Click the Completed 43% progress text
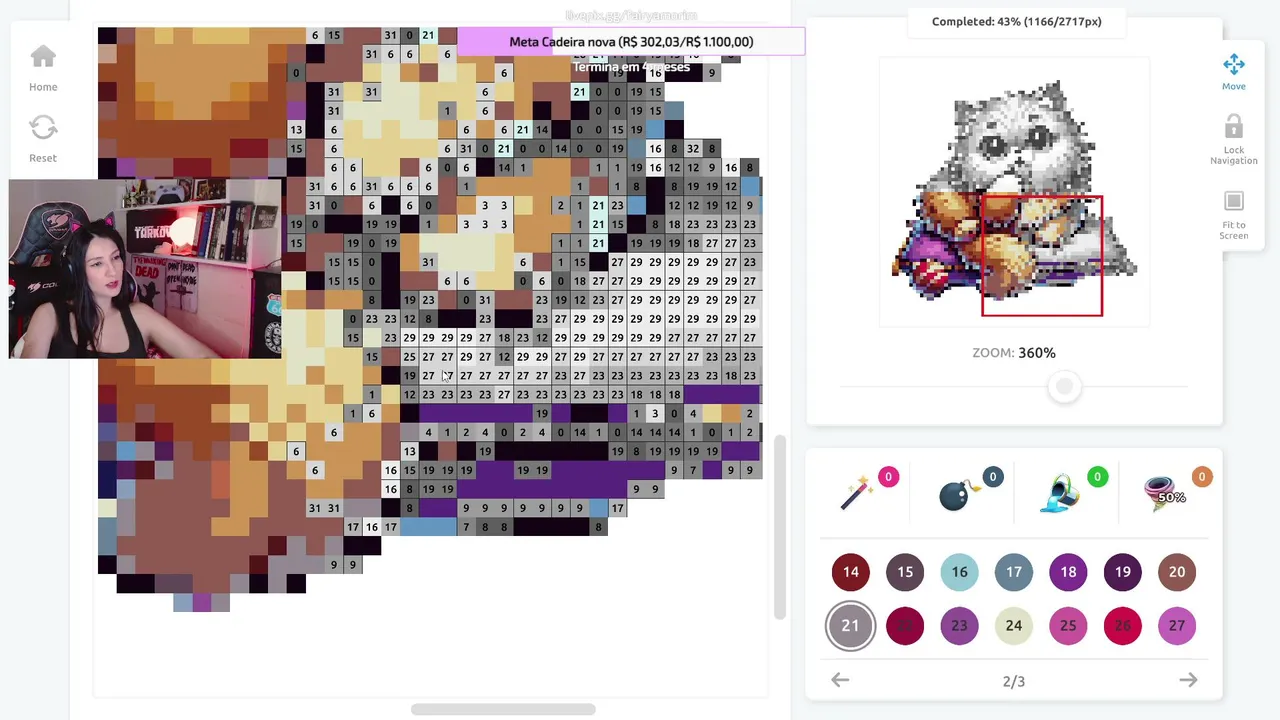 coord(1016,22)
